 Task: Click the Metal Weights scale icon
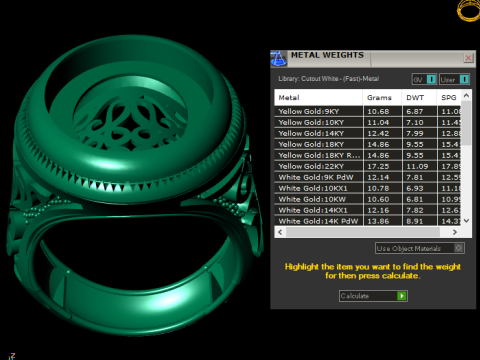pos(278,59)
